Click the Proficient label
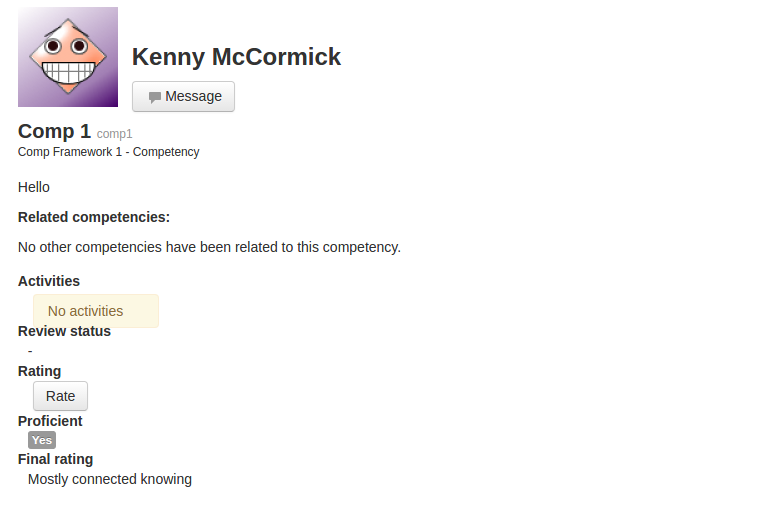Image resolution: width=773 pixels, height=507 pixels. pyautogui.click(x=50, y=421)
